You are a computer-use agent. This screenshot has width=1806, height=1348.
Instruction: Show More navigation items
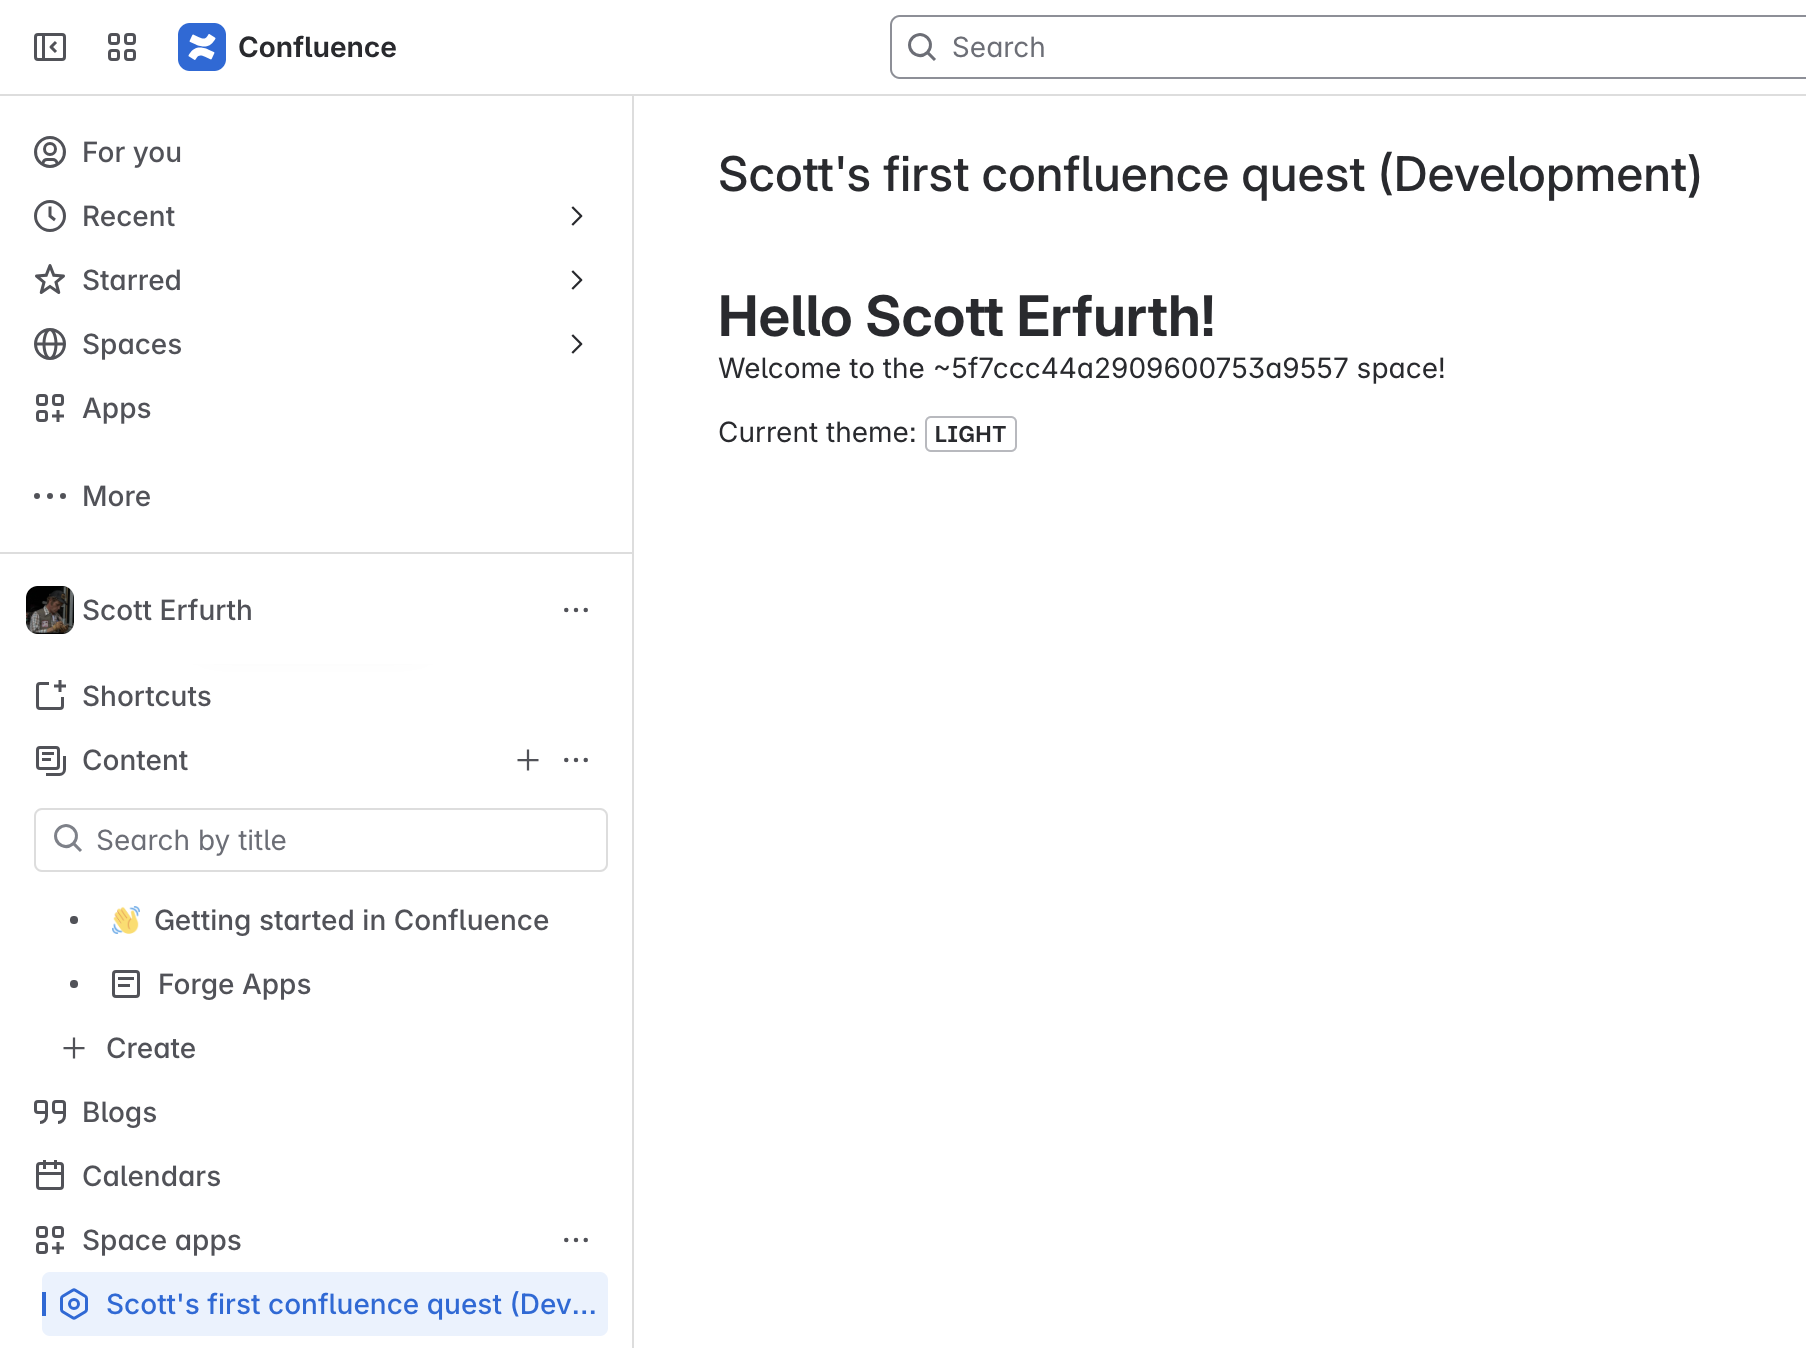click(116, 496)
